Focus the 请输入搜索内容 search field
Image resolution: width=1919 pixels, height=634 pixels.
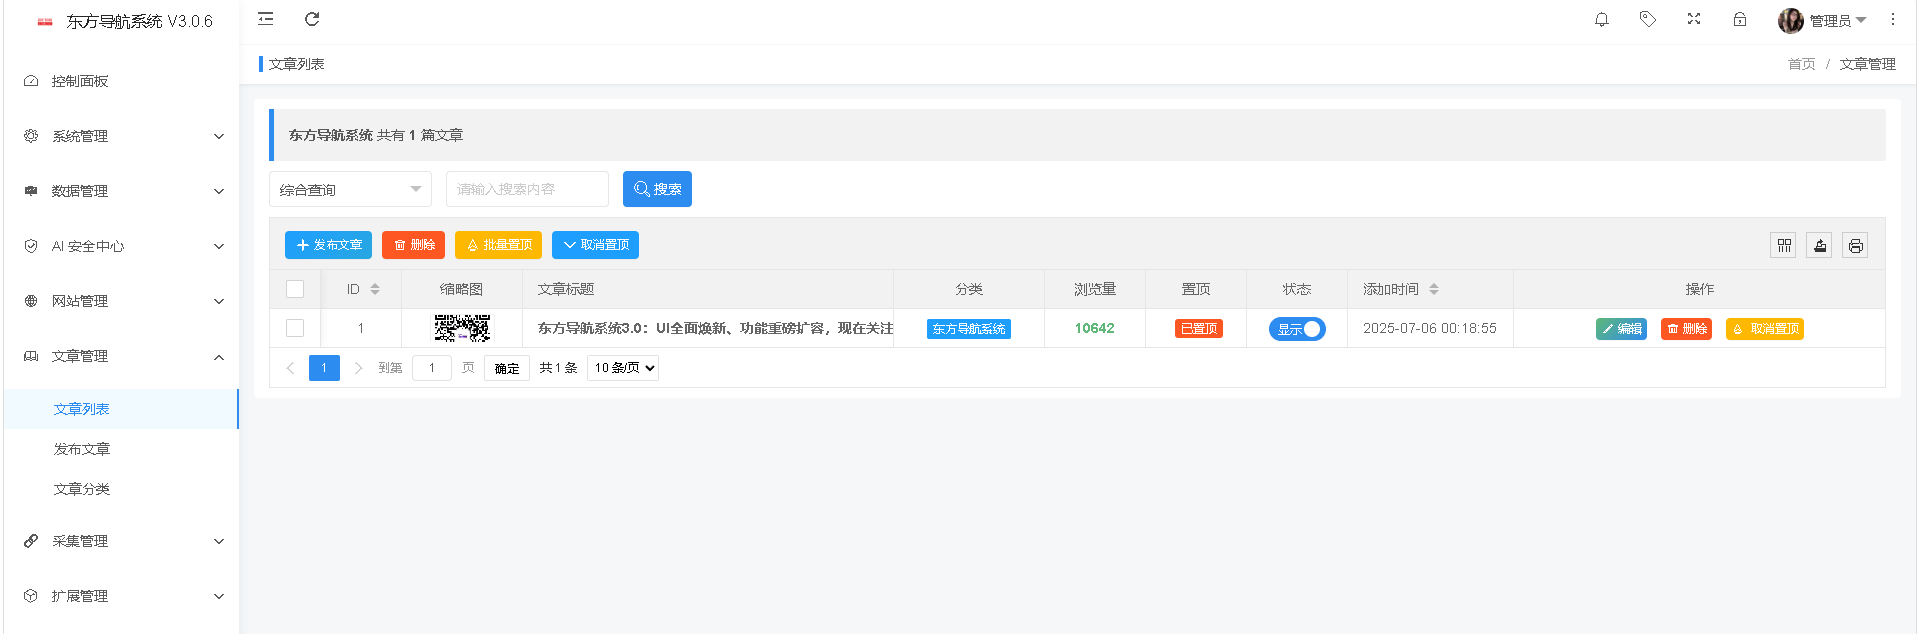tap(527, 189)
